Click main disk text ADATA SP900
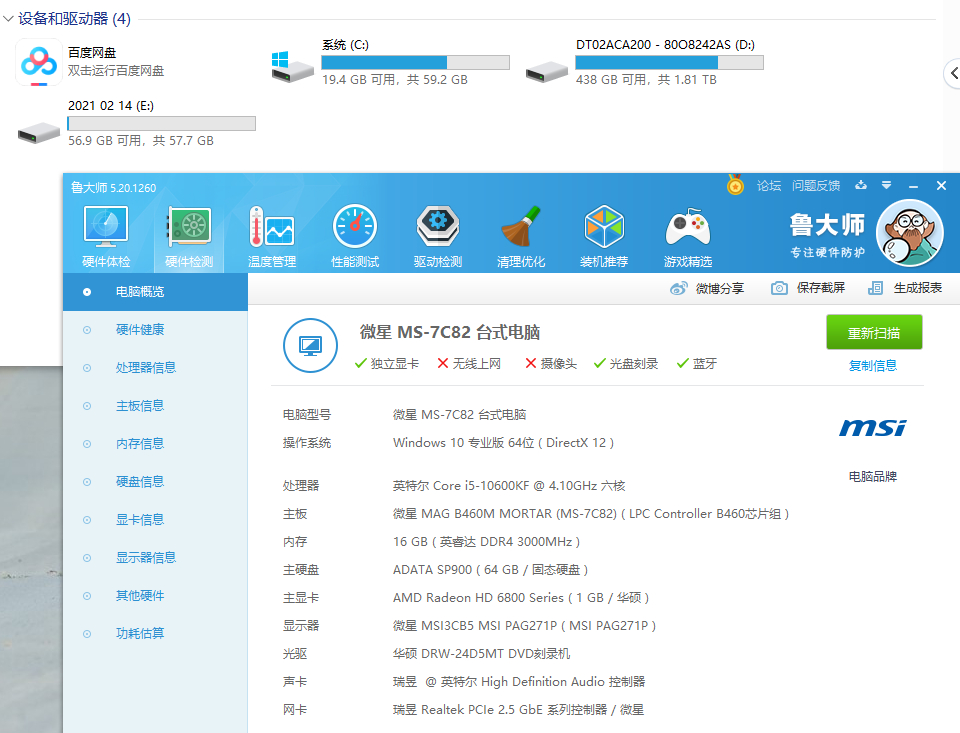This screenshot has height=733, width=960. pos(490,570)
